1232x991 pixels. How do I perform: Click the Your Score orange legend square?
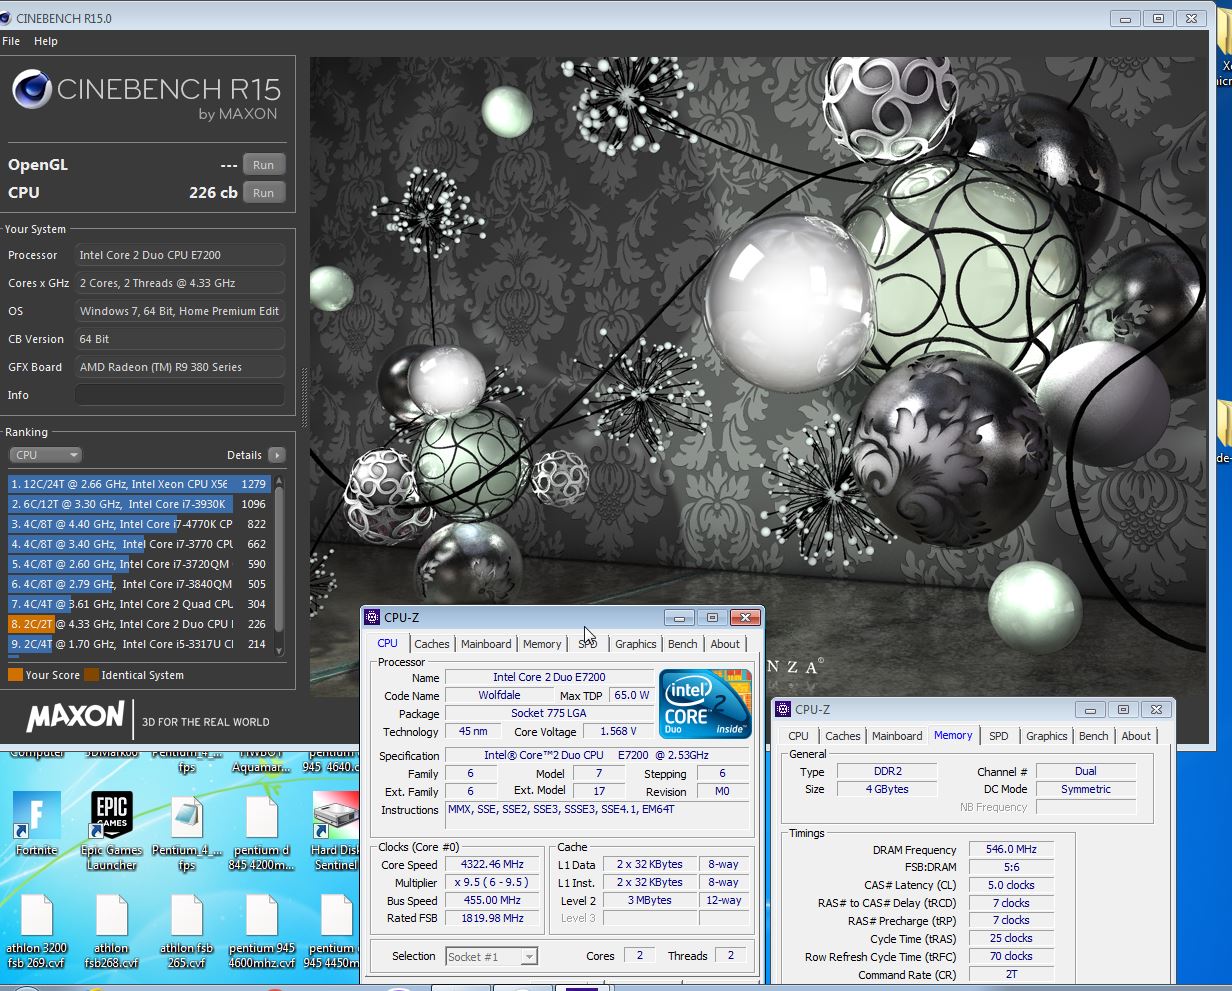coord(15,675)
